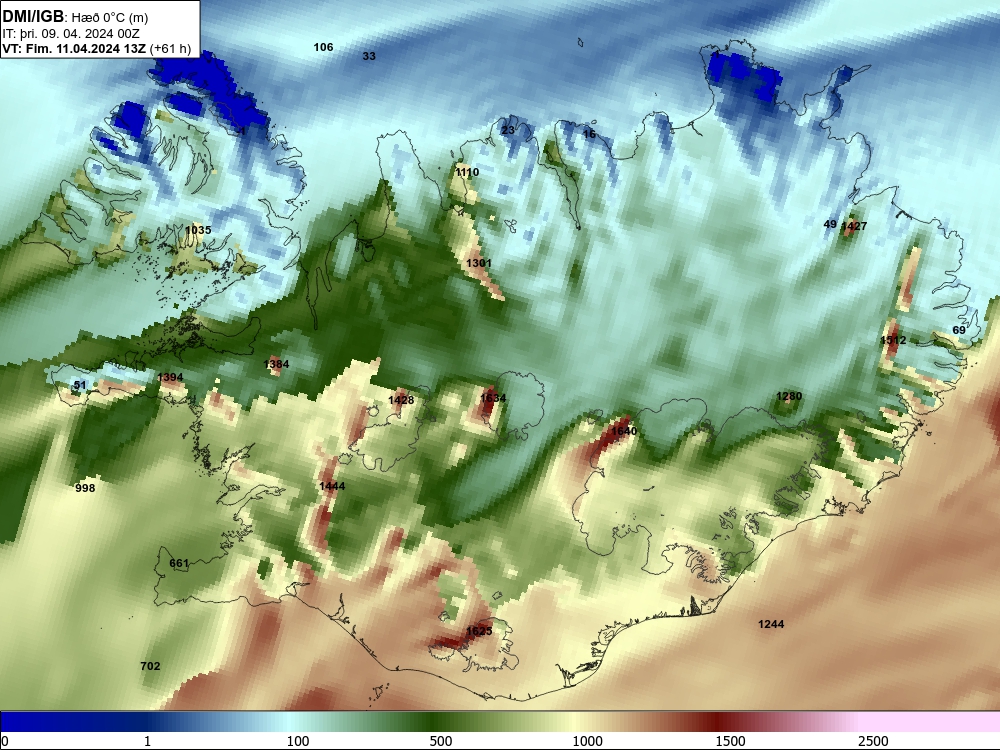Click the map value 702
The image size is (1000, 750).
click(x=150, y=666)
